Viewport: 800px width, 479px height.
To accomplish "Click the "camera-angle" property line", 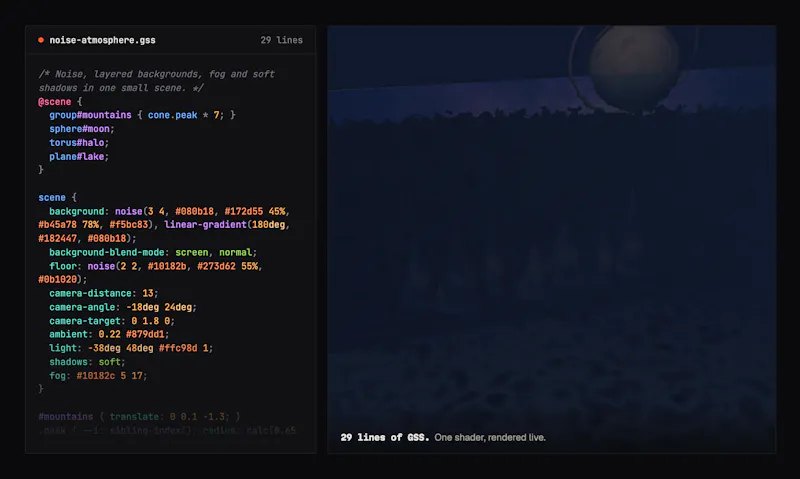I will coord(123,307).
